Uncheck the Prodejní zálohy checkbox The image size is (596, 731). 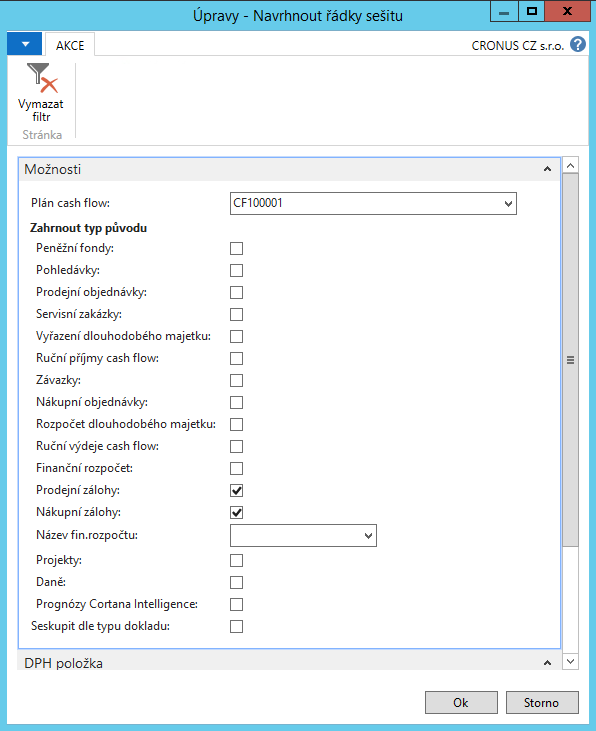pos(236,490)
